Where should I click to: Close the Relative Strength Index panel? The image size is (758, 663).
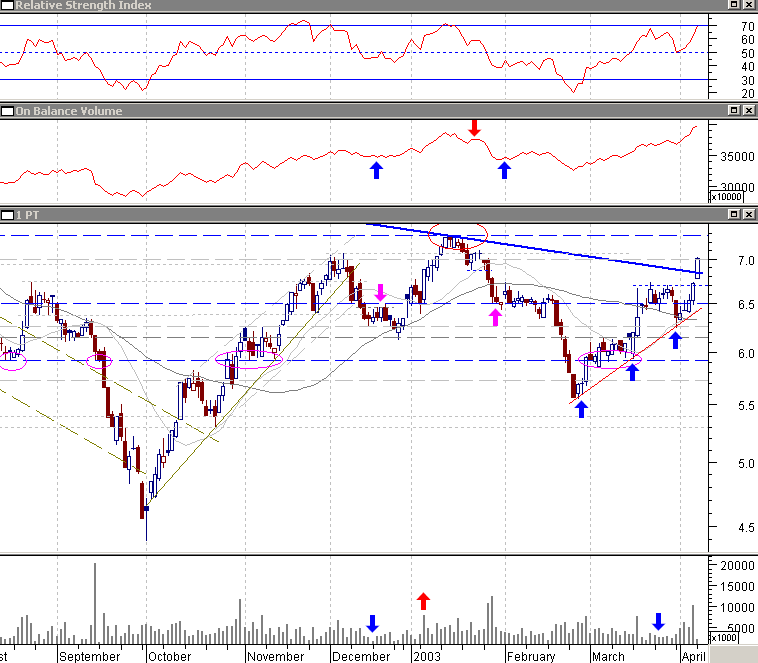pos(748,4)
